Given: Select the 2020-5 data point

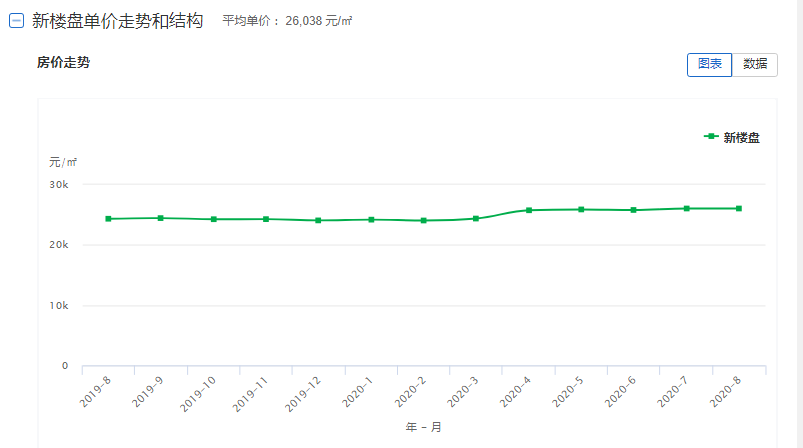Looking at the screenshot, I should tap(582, 209).
